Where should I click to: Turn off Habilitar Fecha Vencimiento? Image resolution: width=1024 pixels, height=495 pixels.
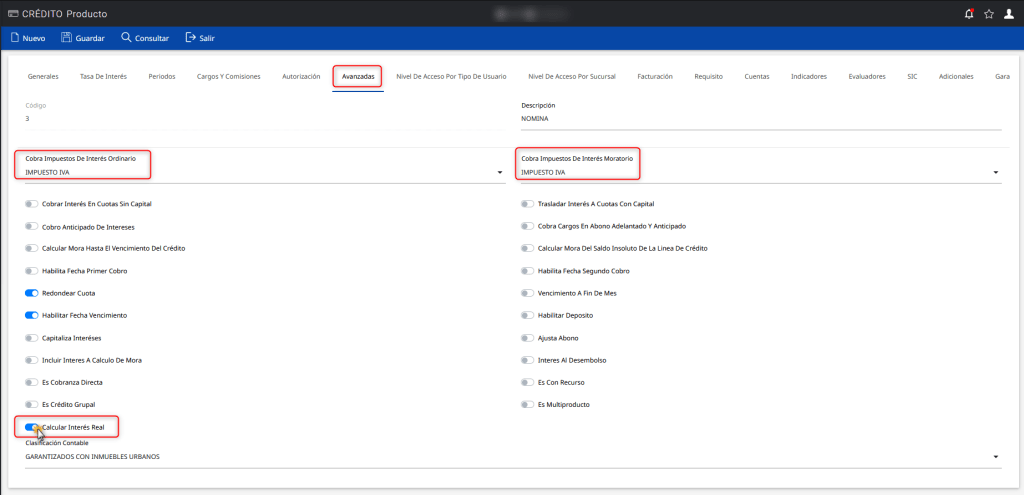[33, 315]
